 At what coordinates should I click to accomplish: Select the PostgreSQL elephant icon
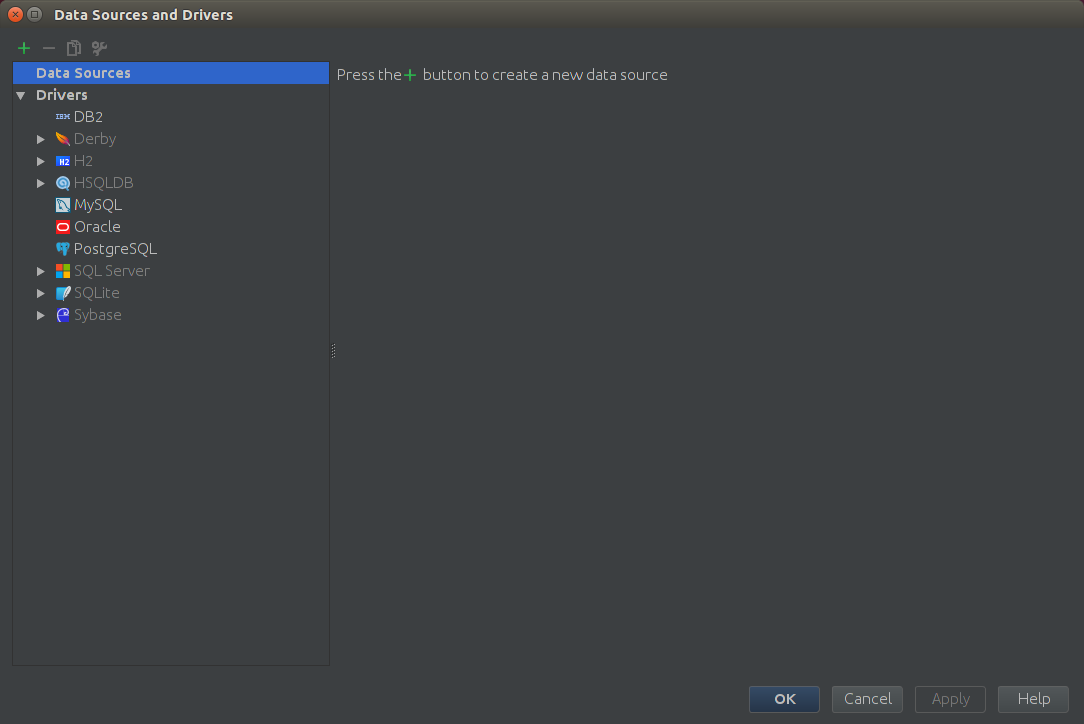pyautogui.click(x=63, y=249)
